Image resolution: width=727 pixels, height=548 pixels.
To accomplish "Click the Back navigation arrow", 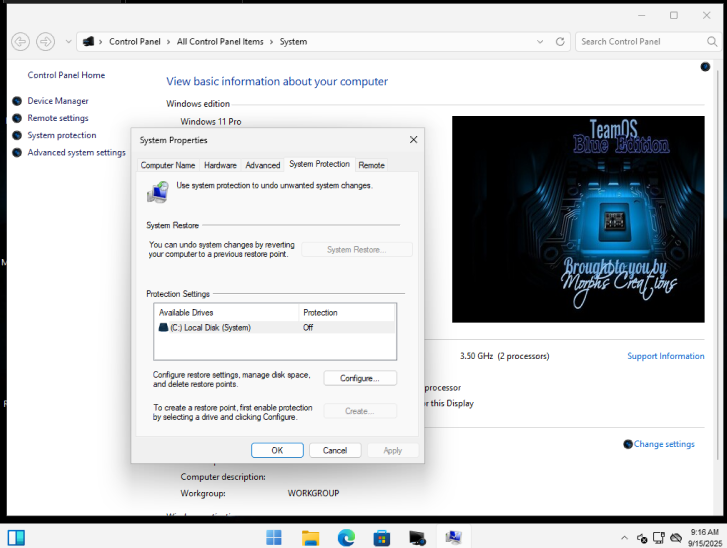I will 20,42.
